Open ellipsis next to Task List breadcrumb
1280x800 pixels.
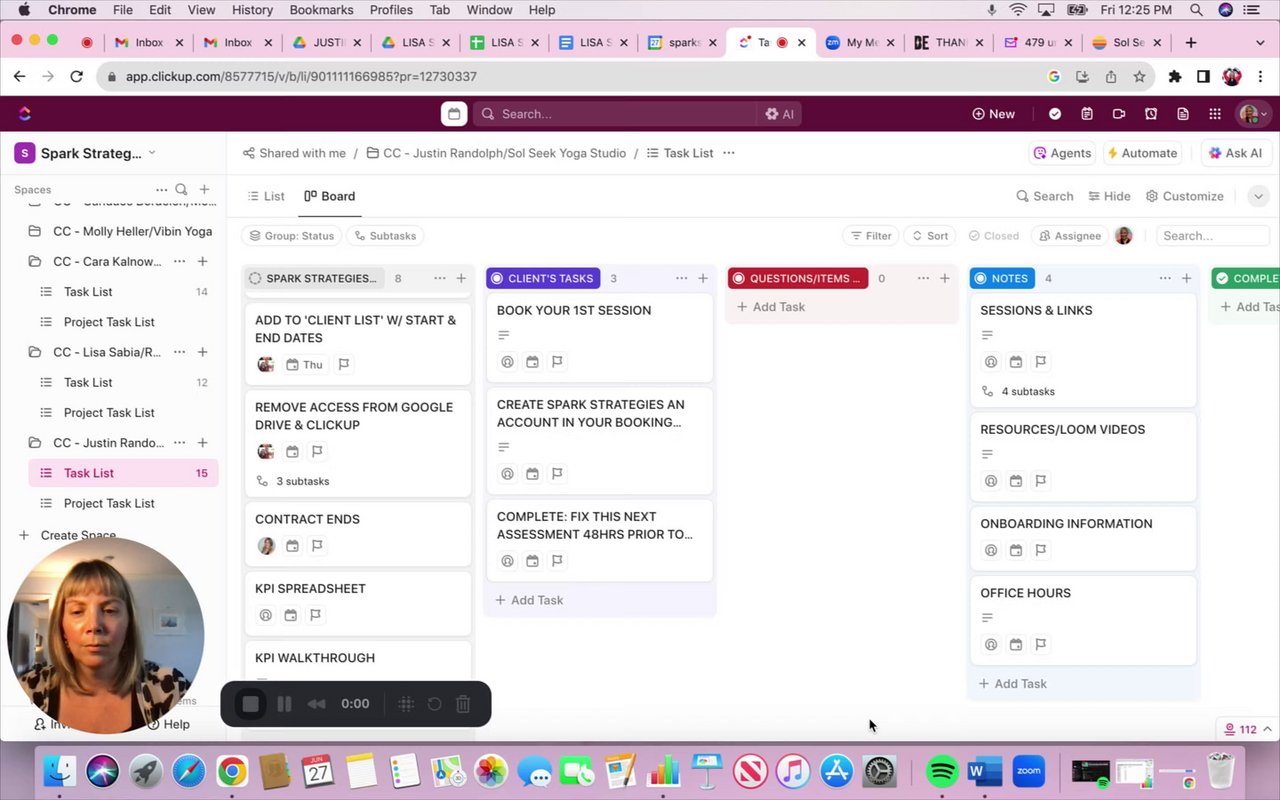pyautogui.click(x=729, y=153)
